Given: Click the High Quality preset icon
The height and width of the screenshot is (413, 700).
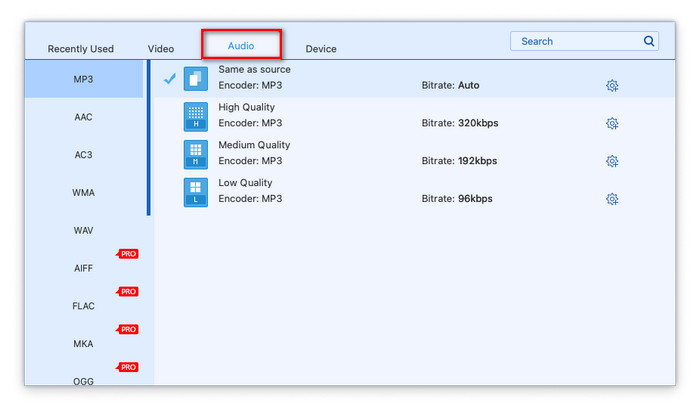Looking at the screenshot, I should pos(196,116).
